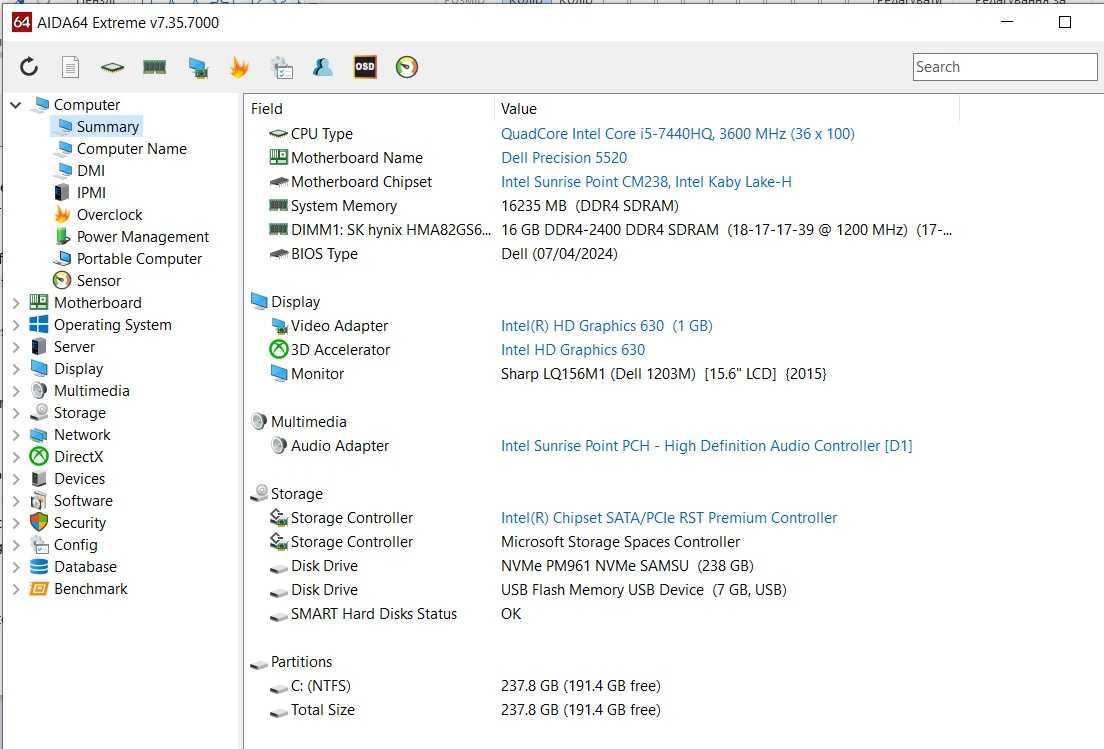Collapse the Computer tree node
The width and height of the screenshot is (1104, 749).
pyautogui.click(x=15, y=105)
